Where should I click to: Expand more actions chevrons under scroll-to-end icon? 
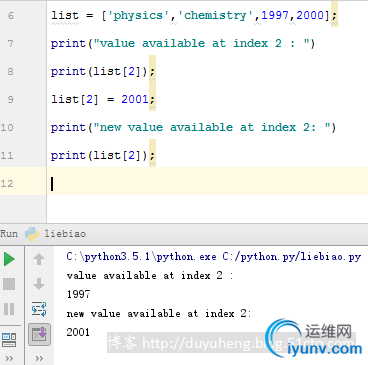coord(39,359)
